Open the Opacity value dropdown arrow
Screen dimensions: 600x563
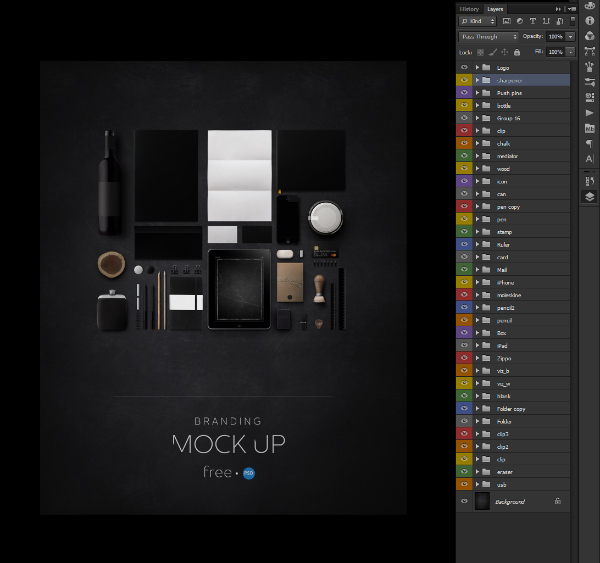[570, 36]
